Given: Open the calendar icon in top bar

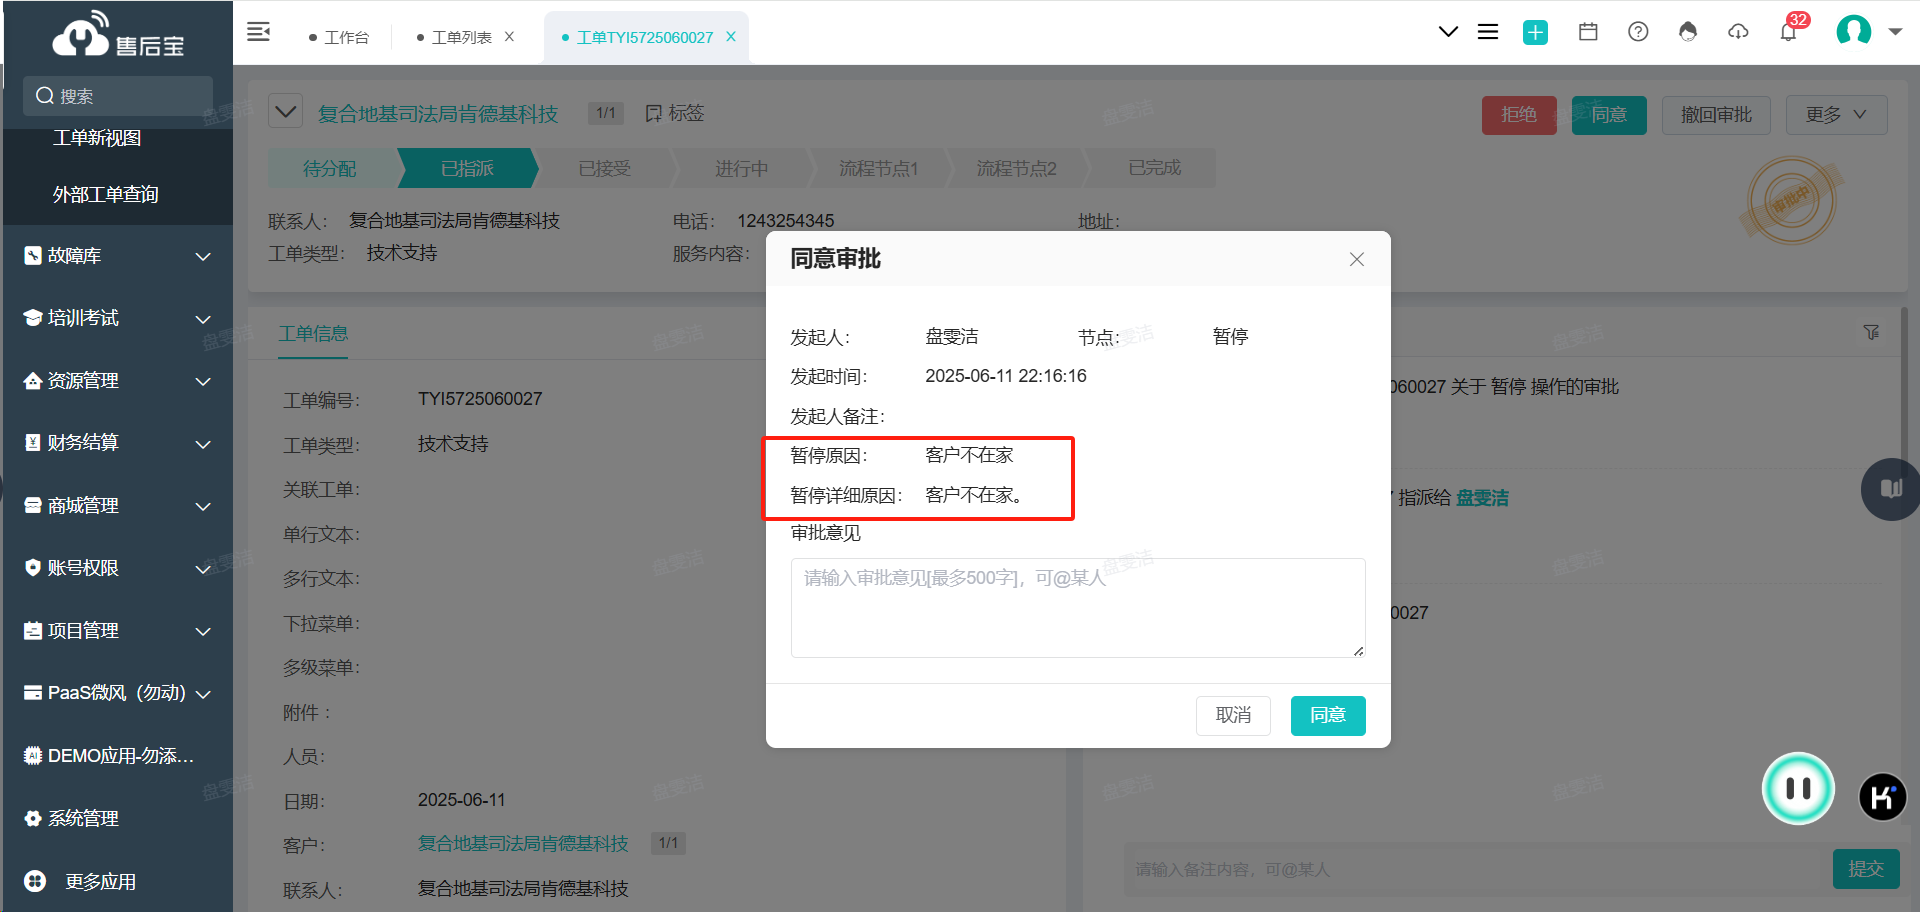Looking at the screenshot, I should [1588, 32].
